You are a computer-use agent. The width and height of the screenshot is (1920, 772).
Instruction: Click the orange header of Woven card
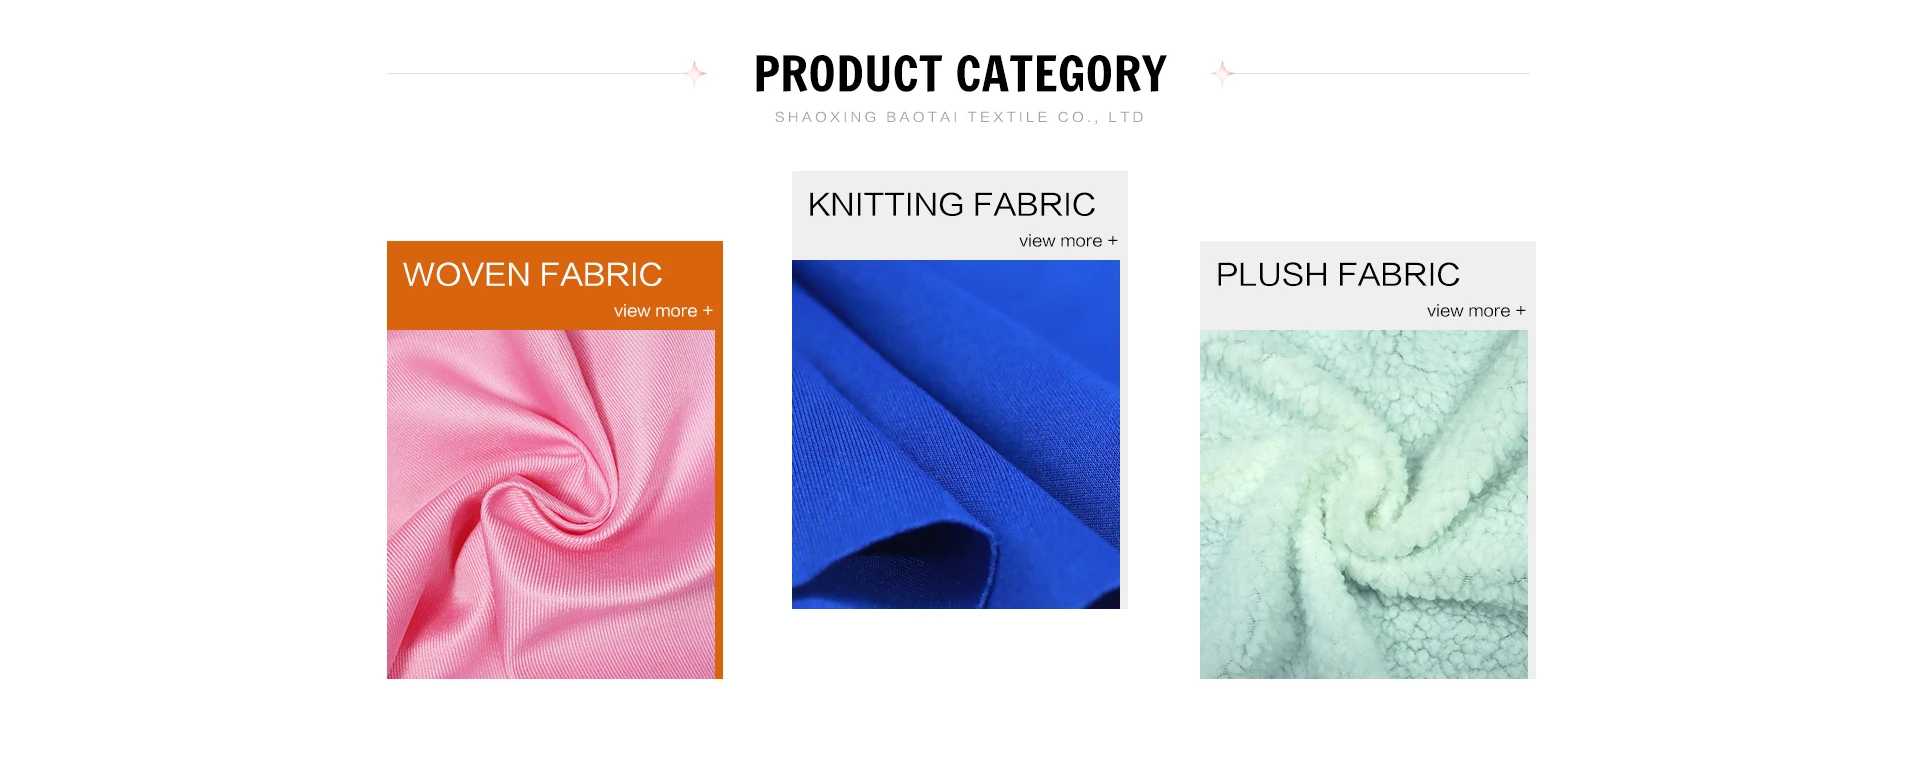click(555, 285)
